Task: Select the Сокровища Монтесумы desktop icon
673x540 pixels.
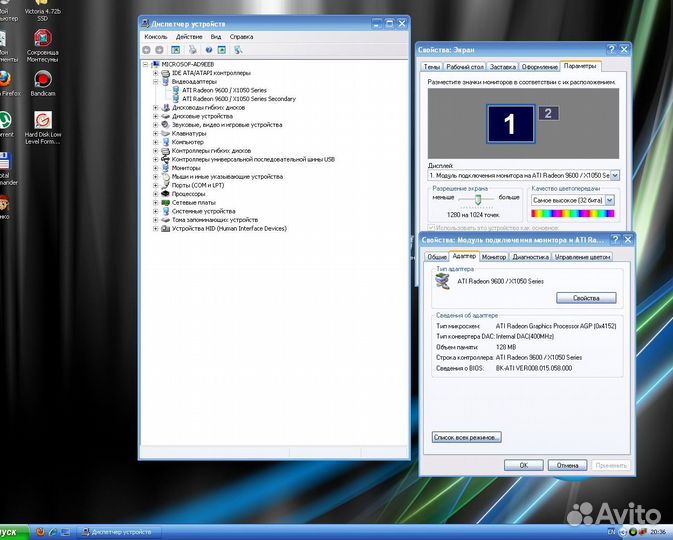Action: 42,38
